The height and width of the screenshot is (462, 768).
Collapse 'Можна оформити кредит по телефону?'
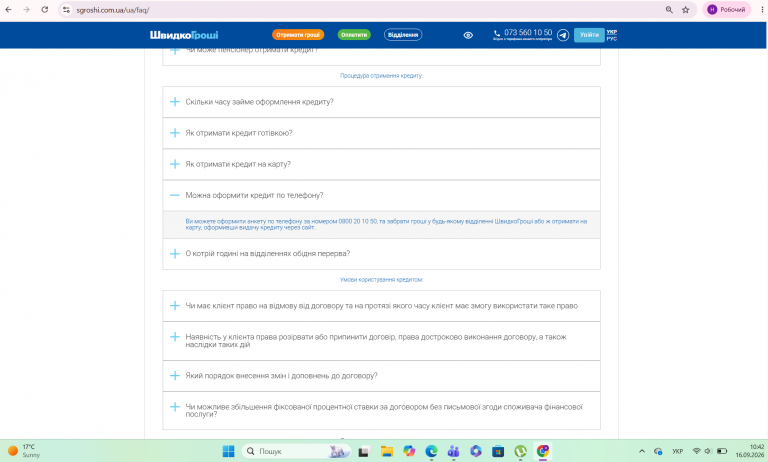click(382, 195)
